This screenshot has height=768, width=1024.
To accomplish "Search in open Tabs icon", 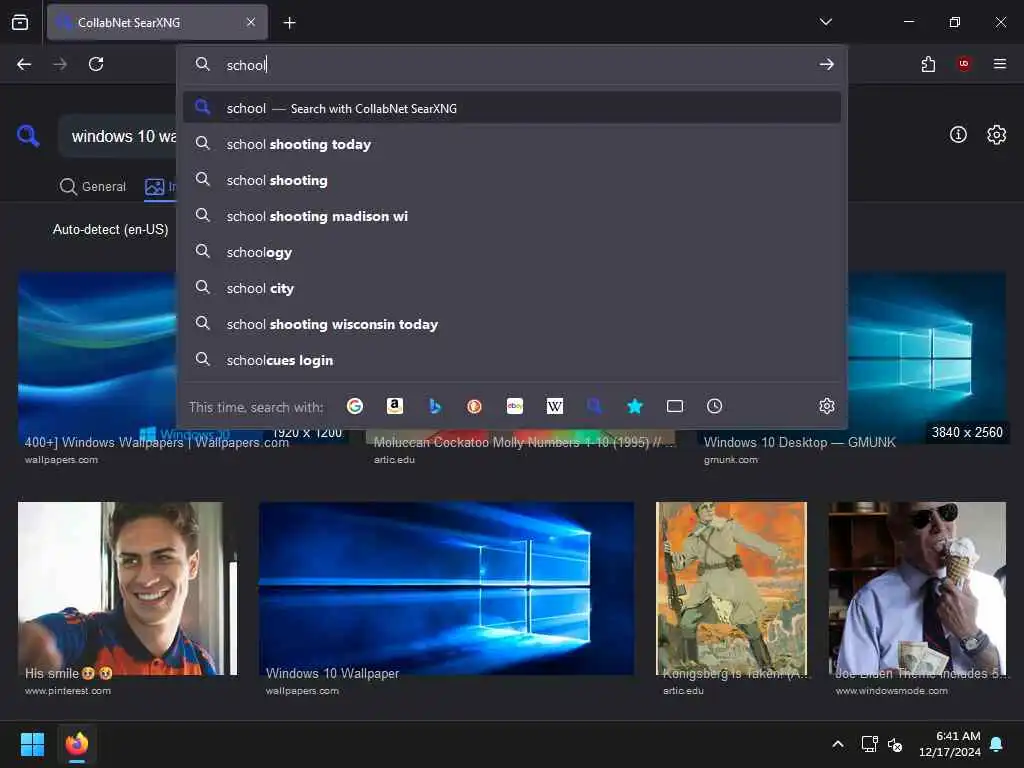I will (x=675, y=406).
